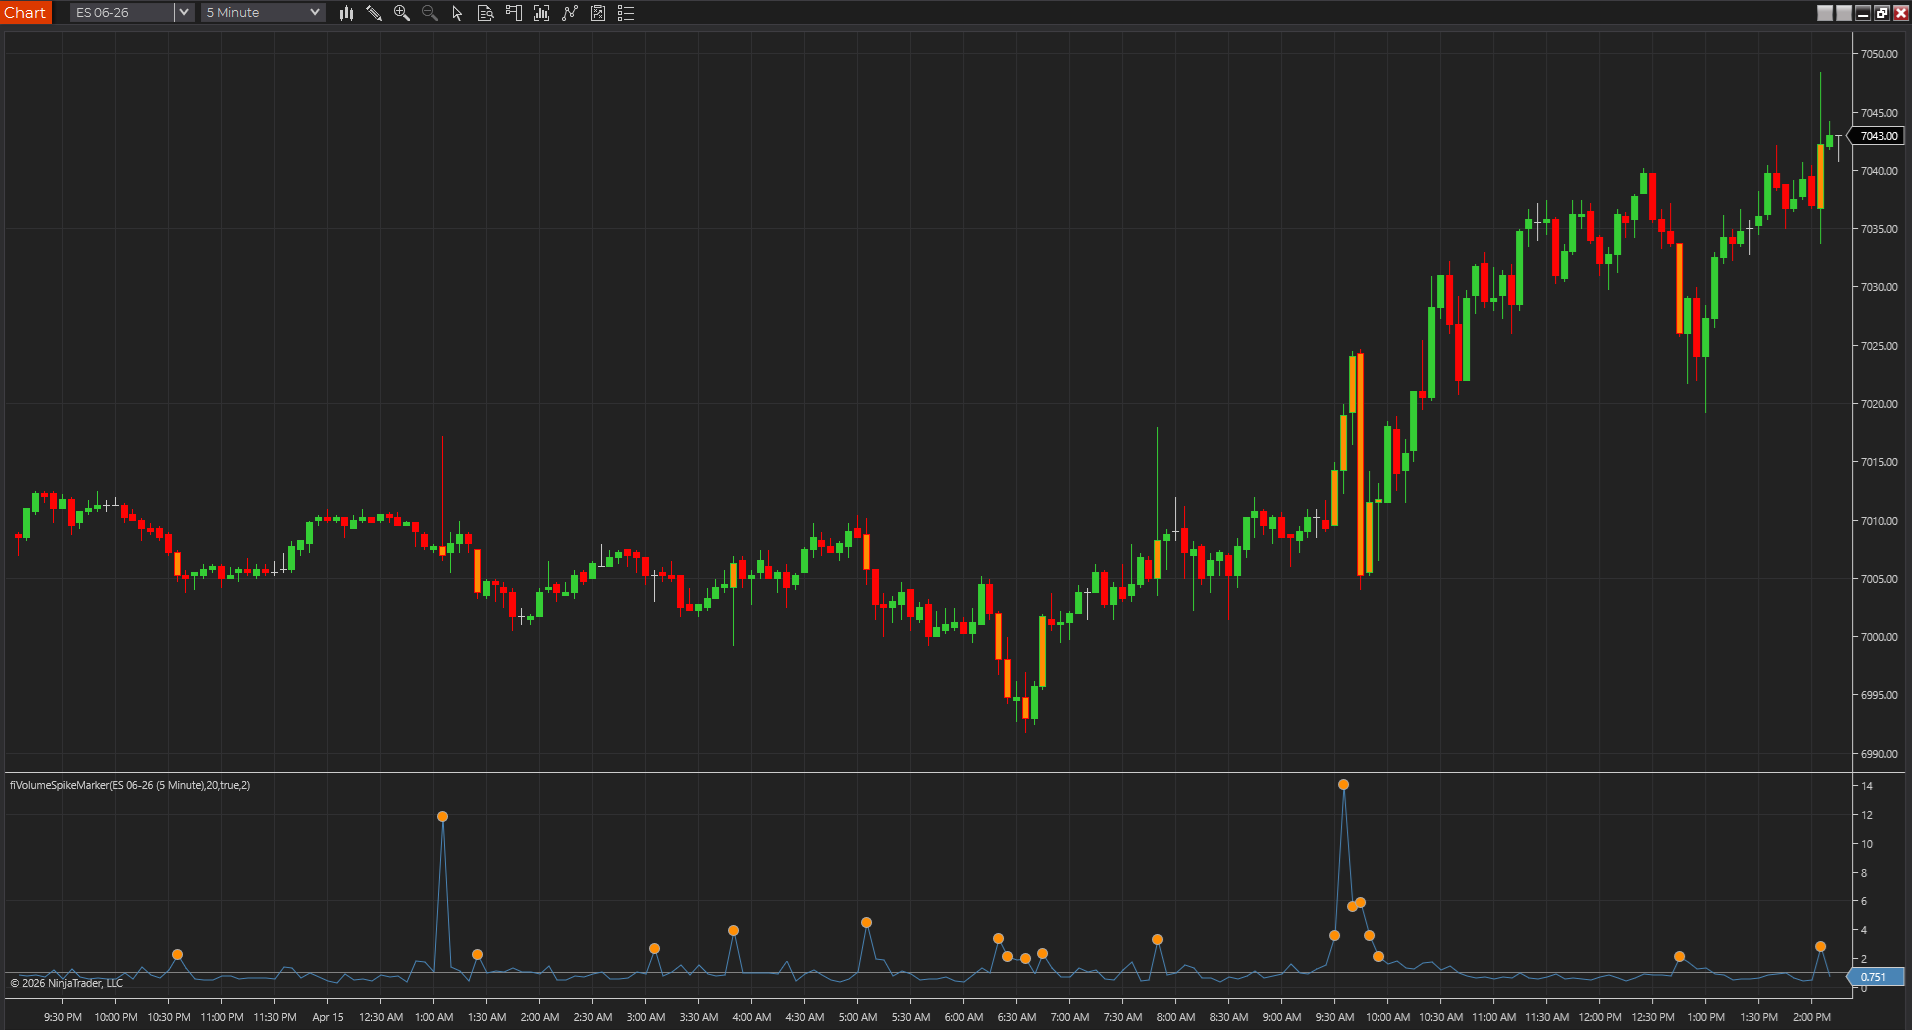
Task: Click the 0.751 indicator value label
Action: (1871, 977)
